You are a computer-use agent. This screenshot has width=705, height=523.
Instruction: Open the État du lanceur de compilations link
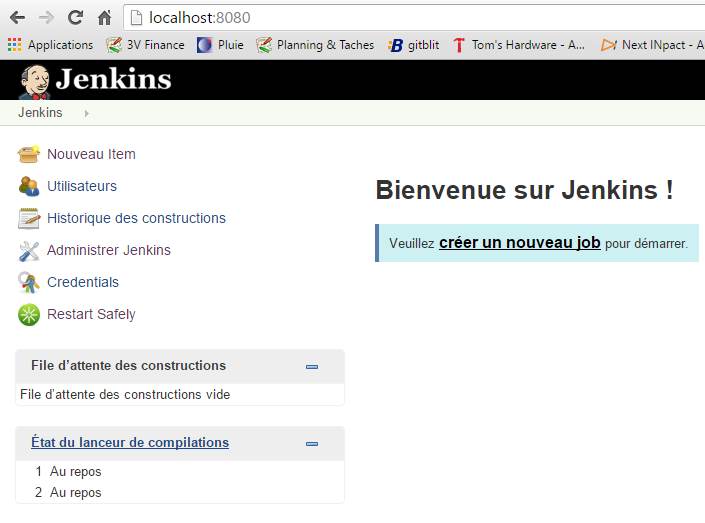click(130, 442)
